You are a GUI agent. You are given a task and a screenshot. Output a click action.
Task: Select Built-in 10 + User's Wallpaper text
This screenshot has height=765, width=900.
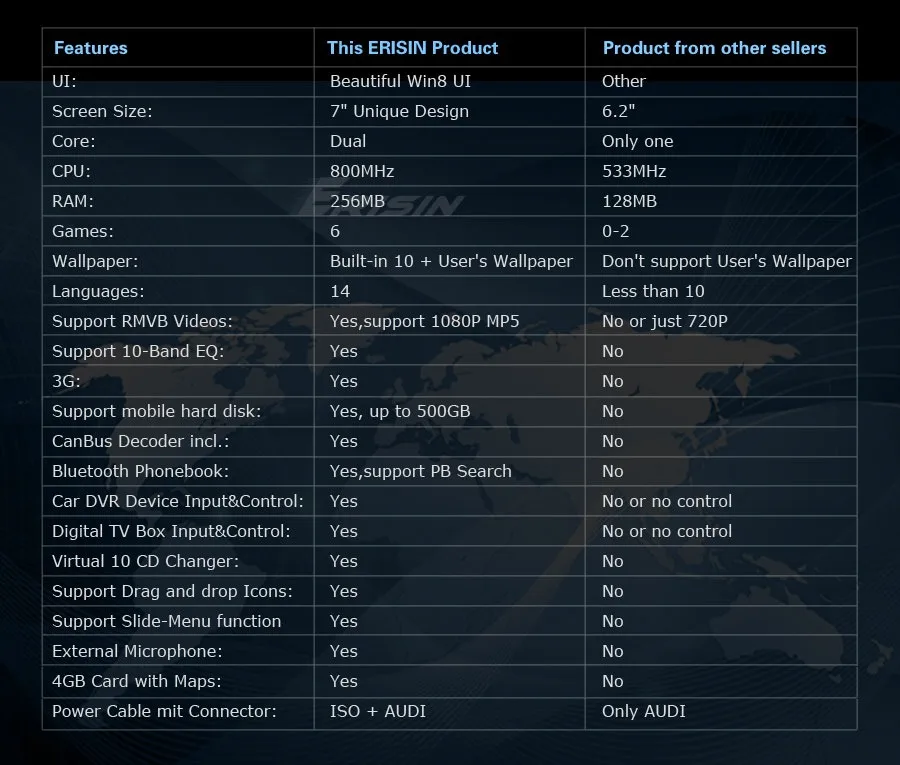point(451,262)
